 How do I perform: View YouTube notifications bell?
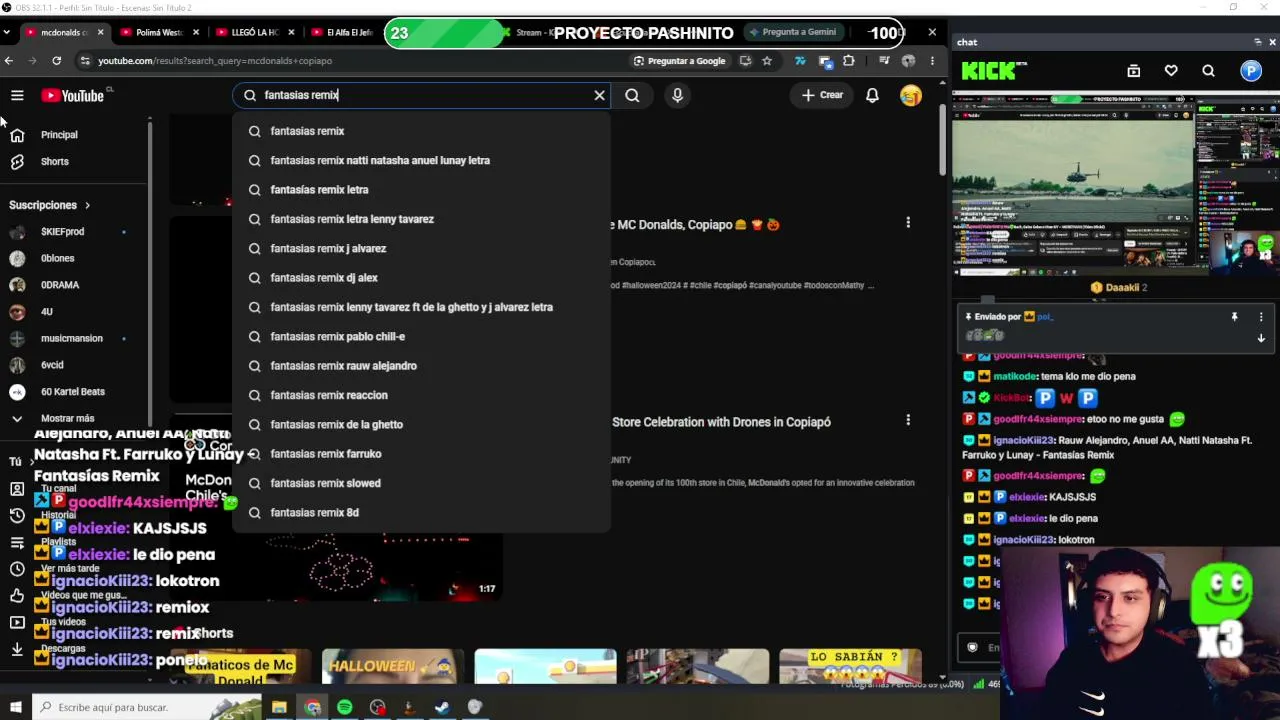tap(872, 95)
